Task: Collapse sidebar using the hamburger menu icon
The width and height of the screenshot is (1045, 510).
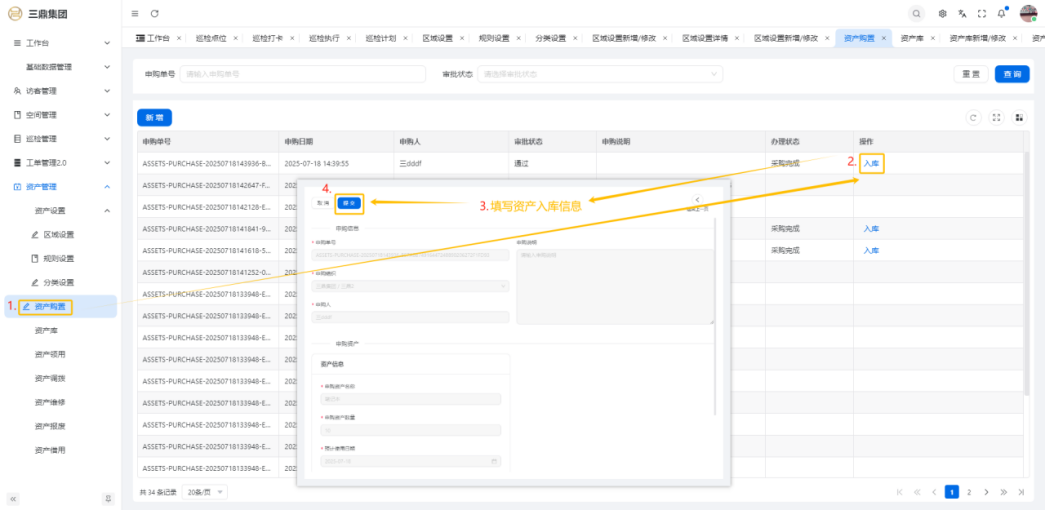Action: tap(135, 13)
